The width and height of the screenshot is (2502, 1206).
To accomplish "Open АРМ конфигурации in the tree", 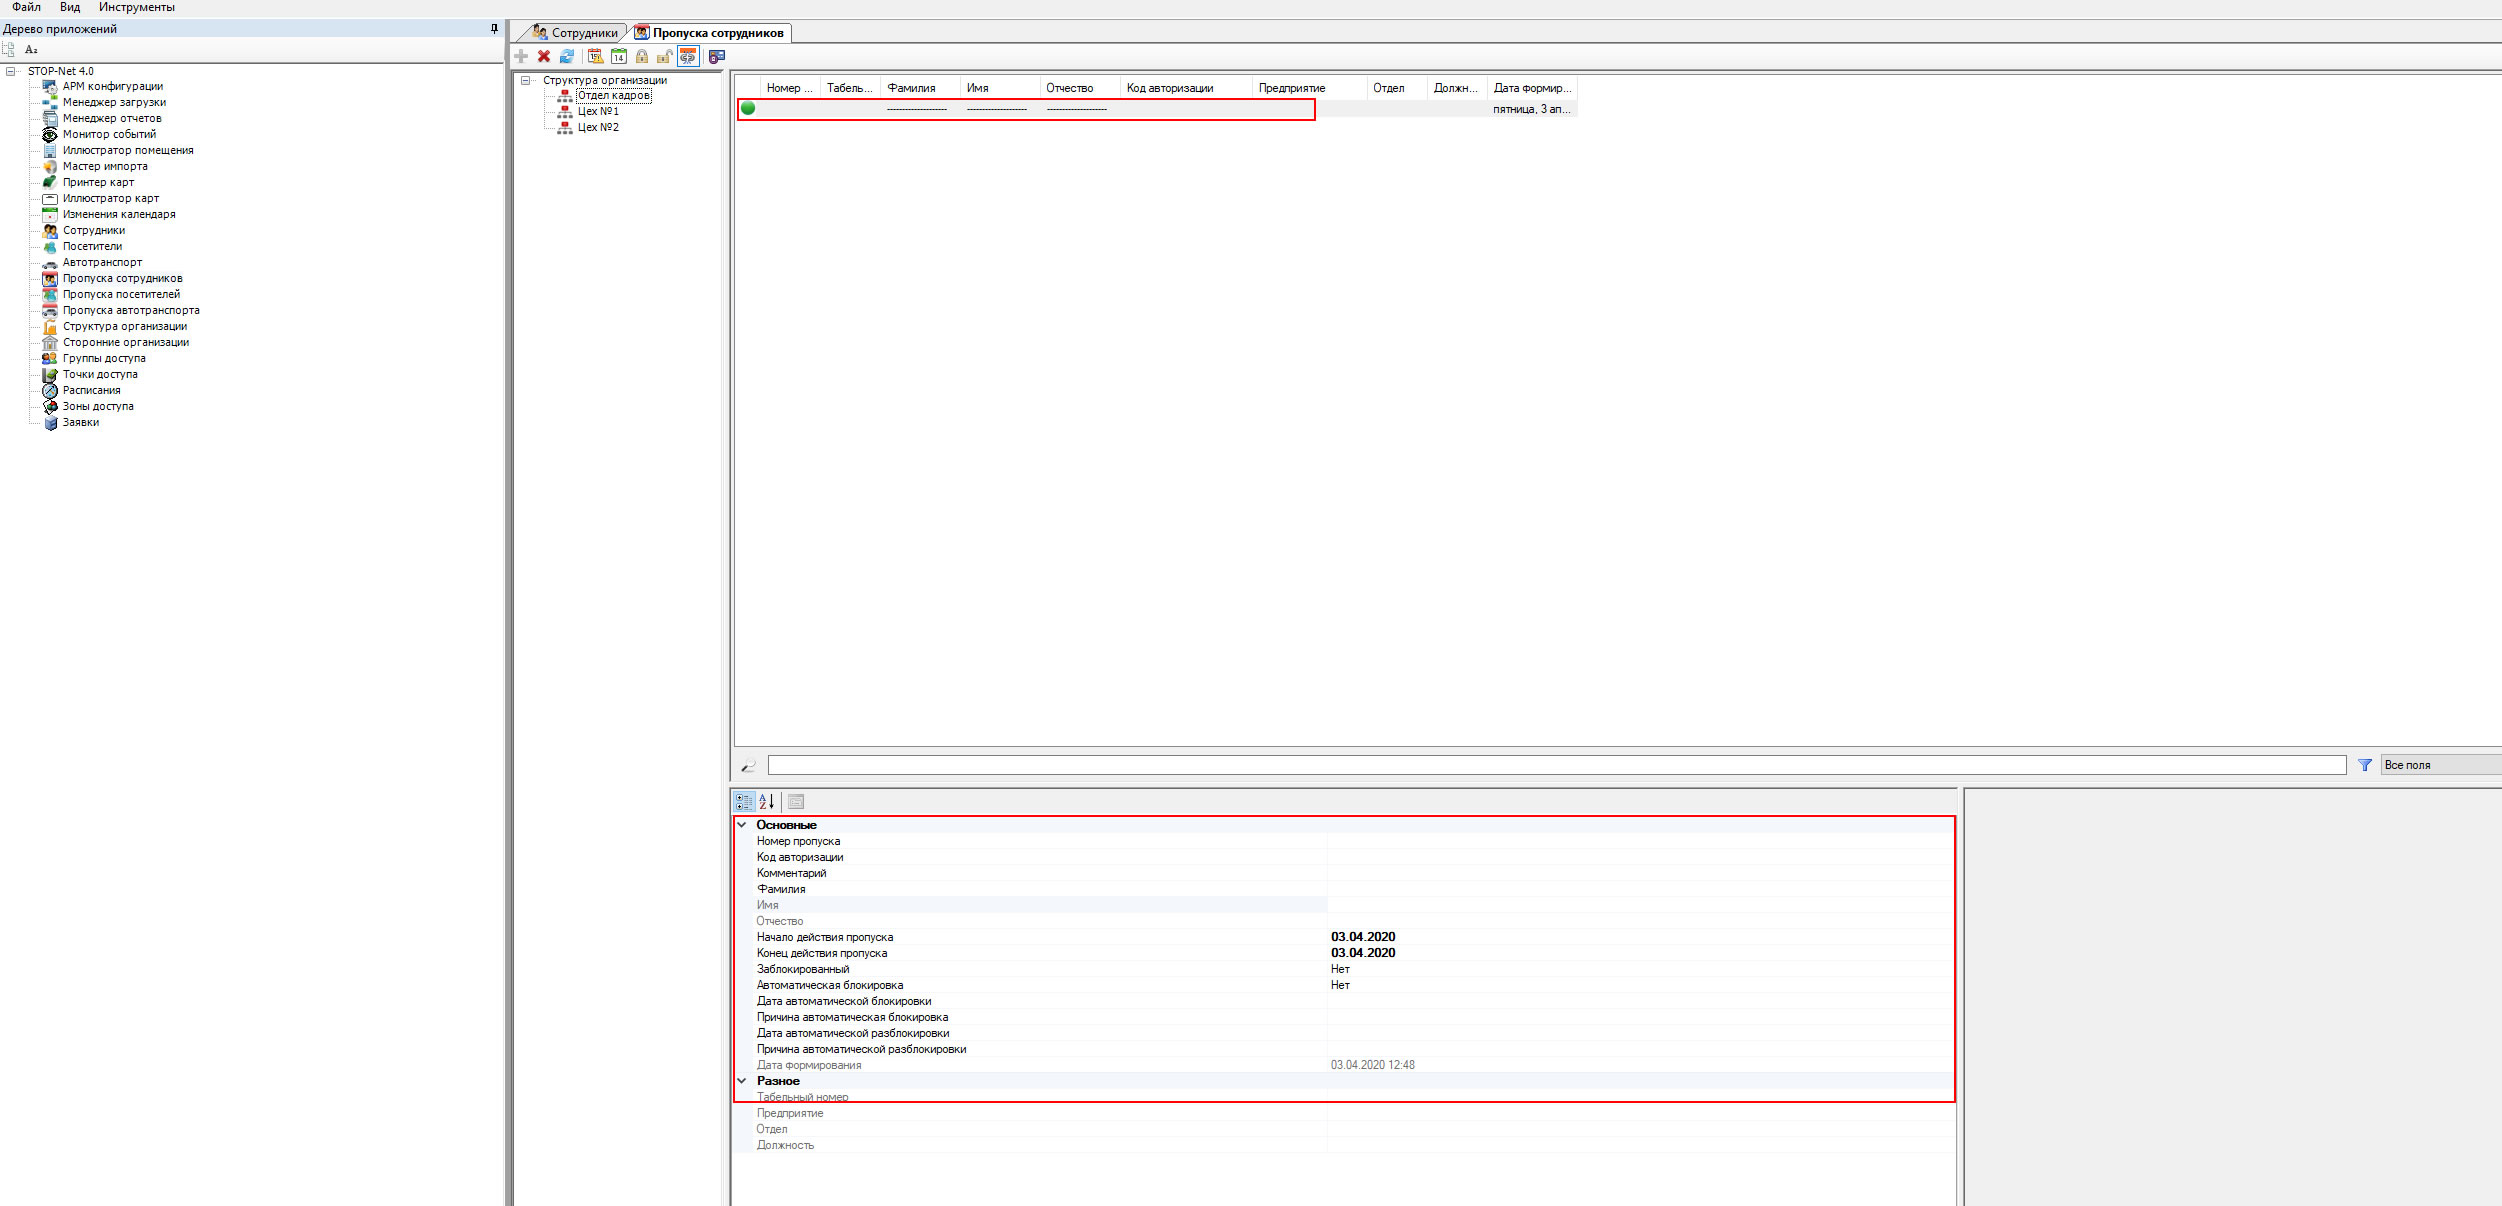I will (x=113, y=86).
